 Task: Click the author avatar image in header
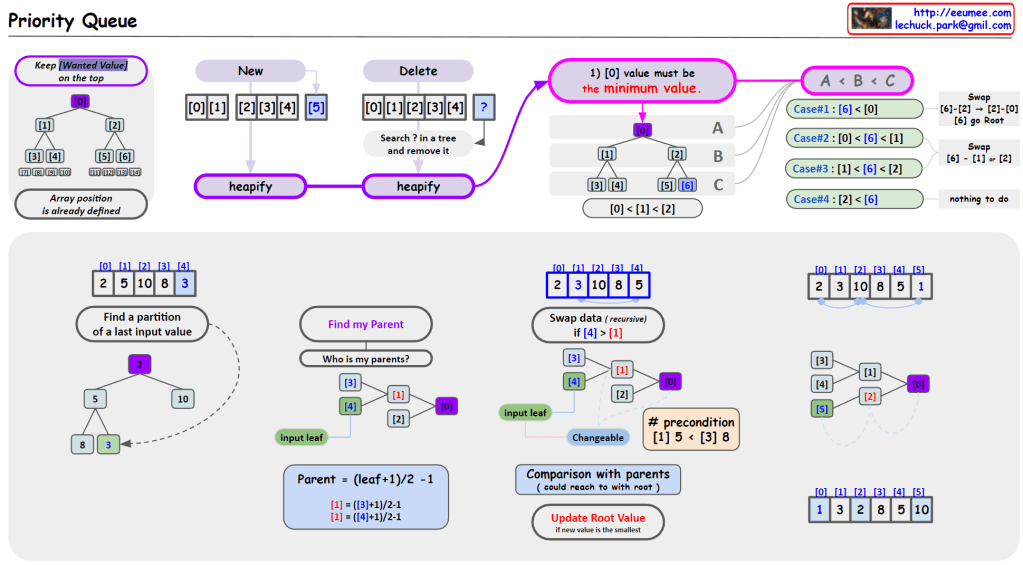tap(871, 19)
